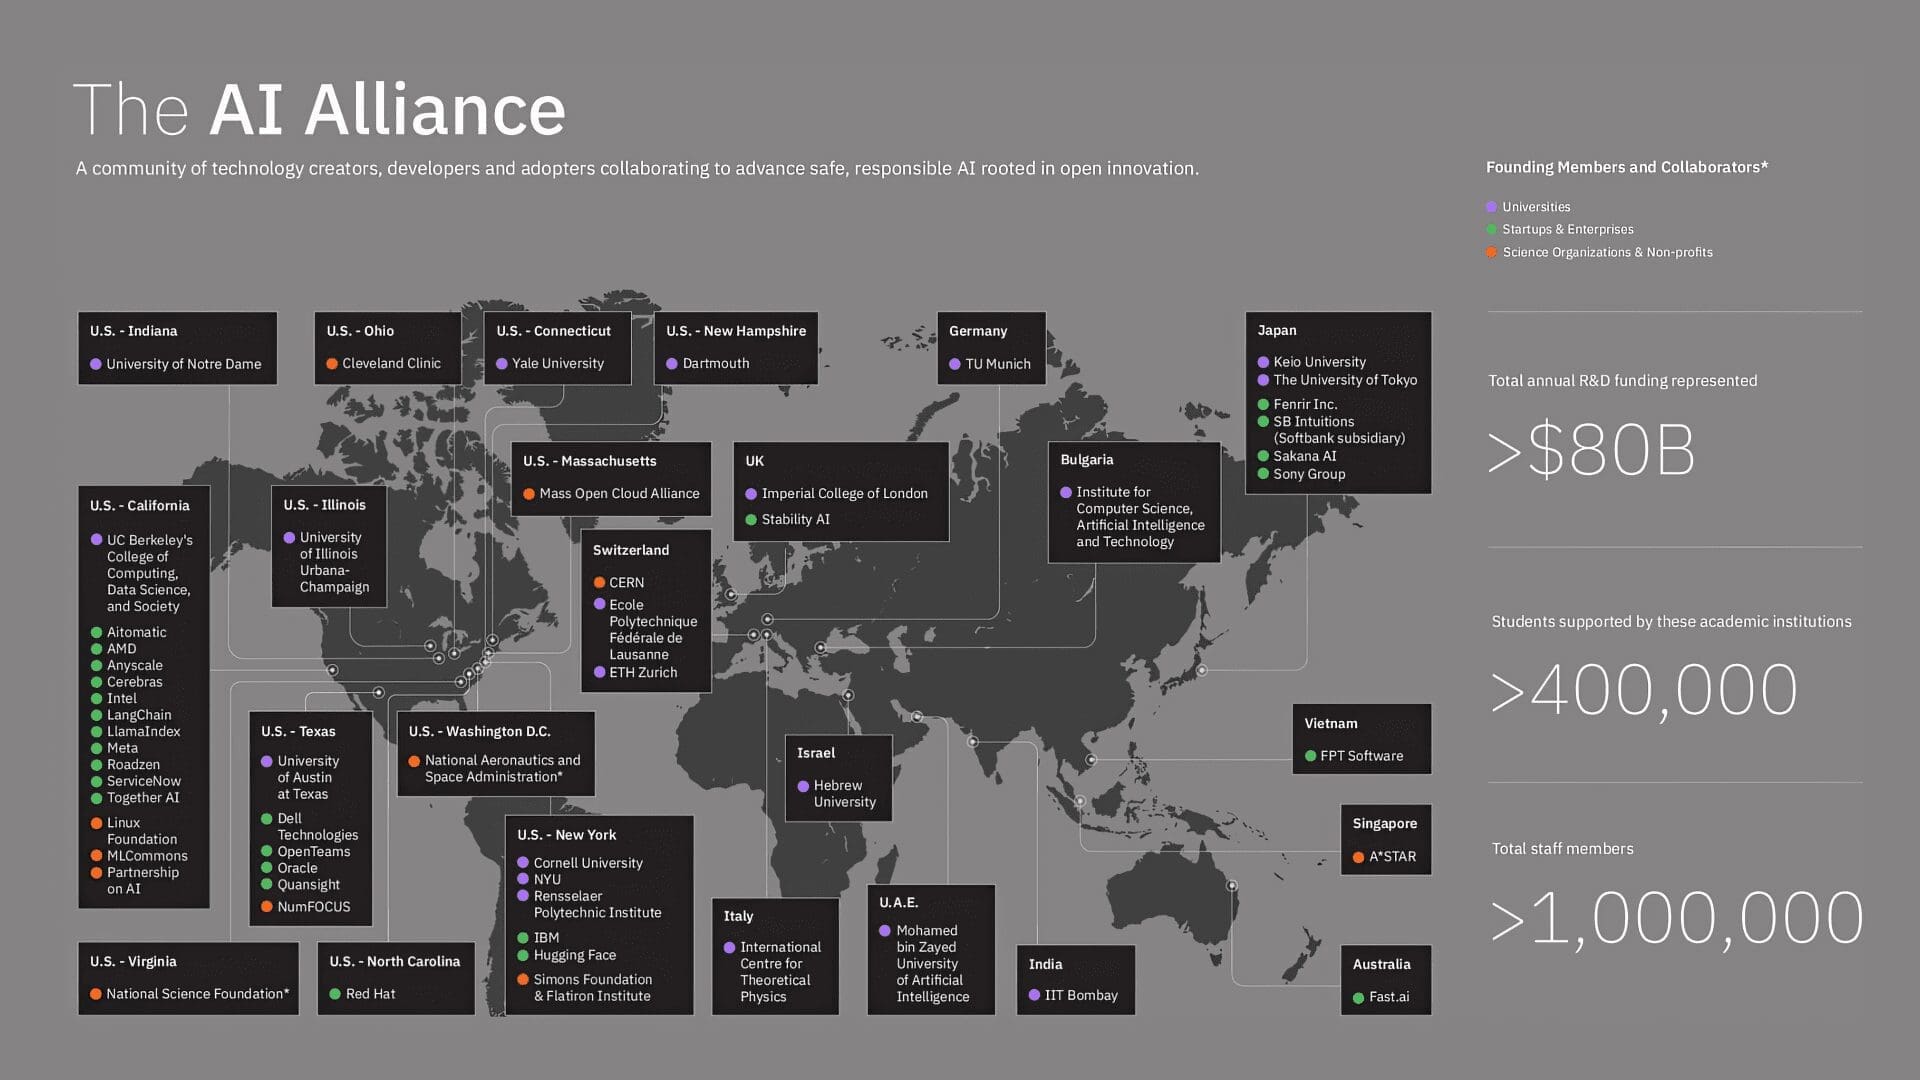Select "Sony Group" entry
1920x1080 pixels.
pyautogui.click(x=1309, y=474)
